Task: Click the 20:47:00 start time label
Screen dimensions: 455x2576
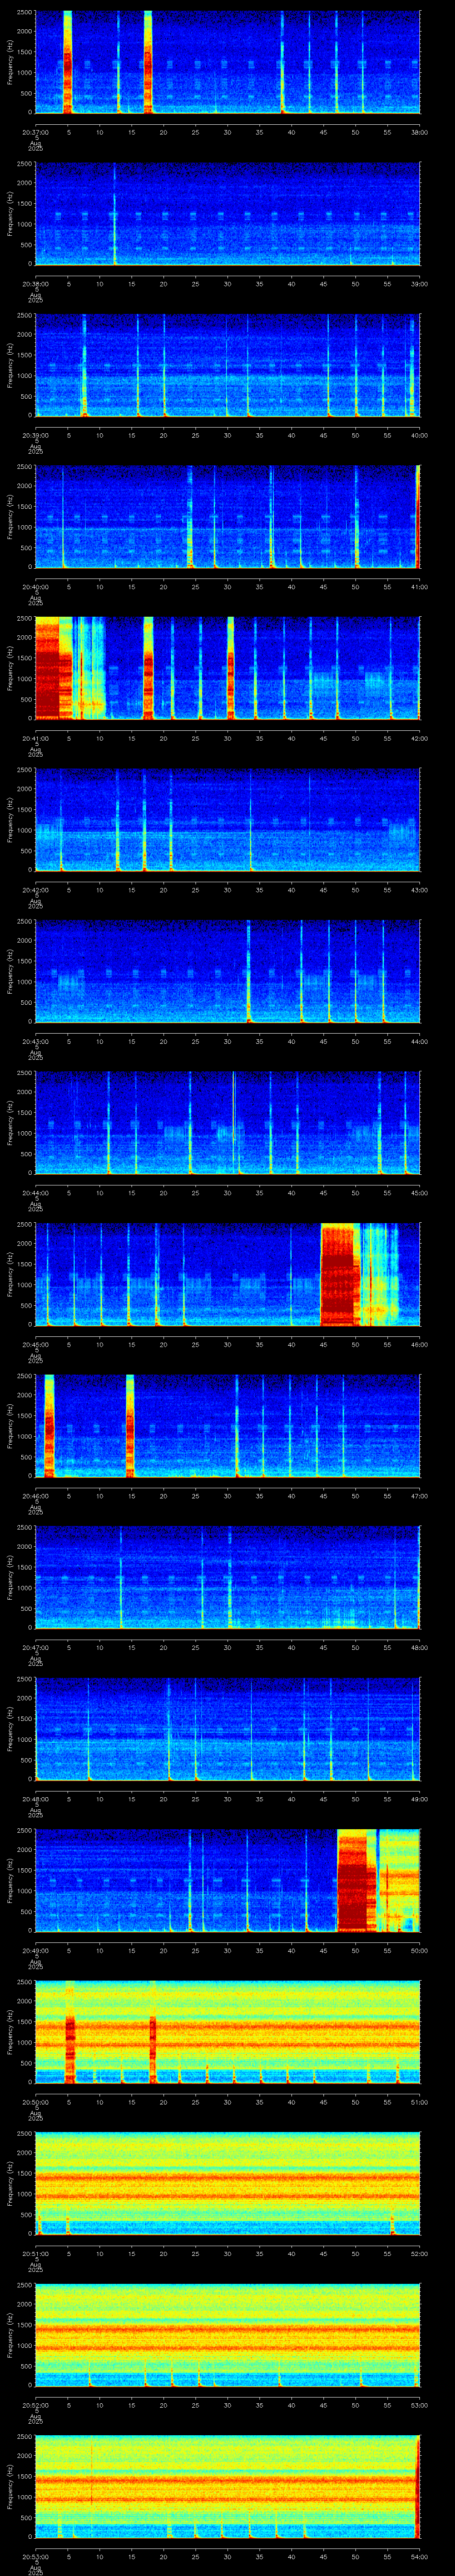Action: pos(35,1647)
